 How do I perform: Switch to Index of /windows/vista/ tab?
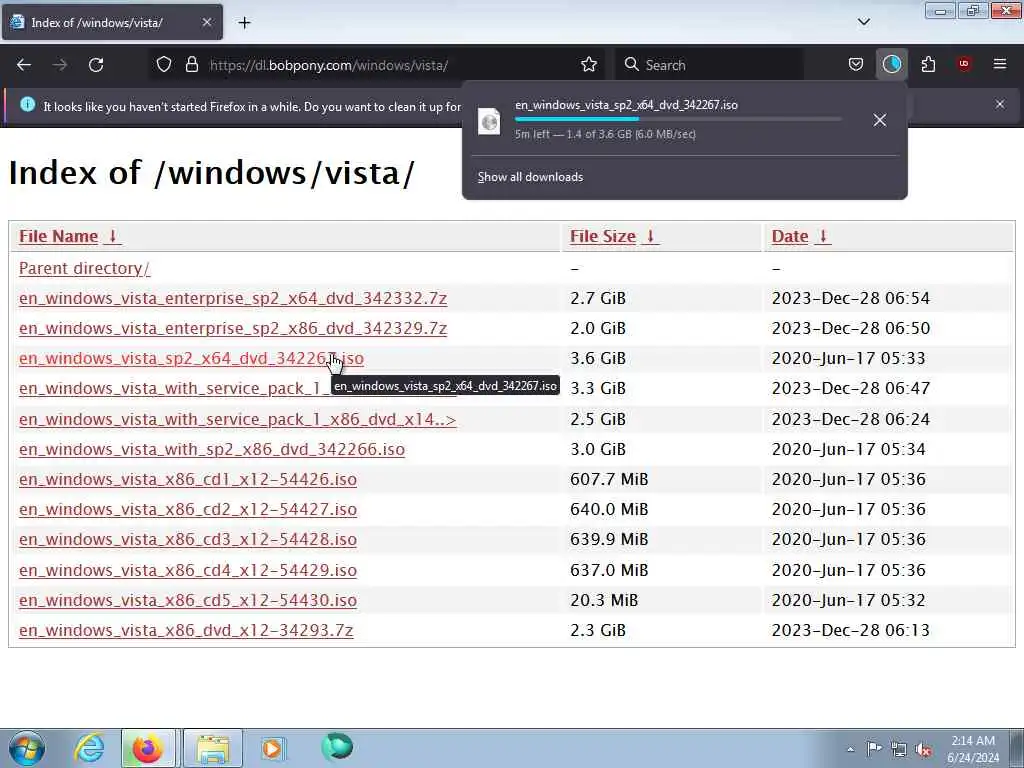pos(112,23)
